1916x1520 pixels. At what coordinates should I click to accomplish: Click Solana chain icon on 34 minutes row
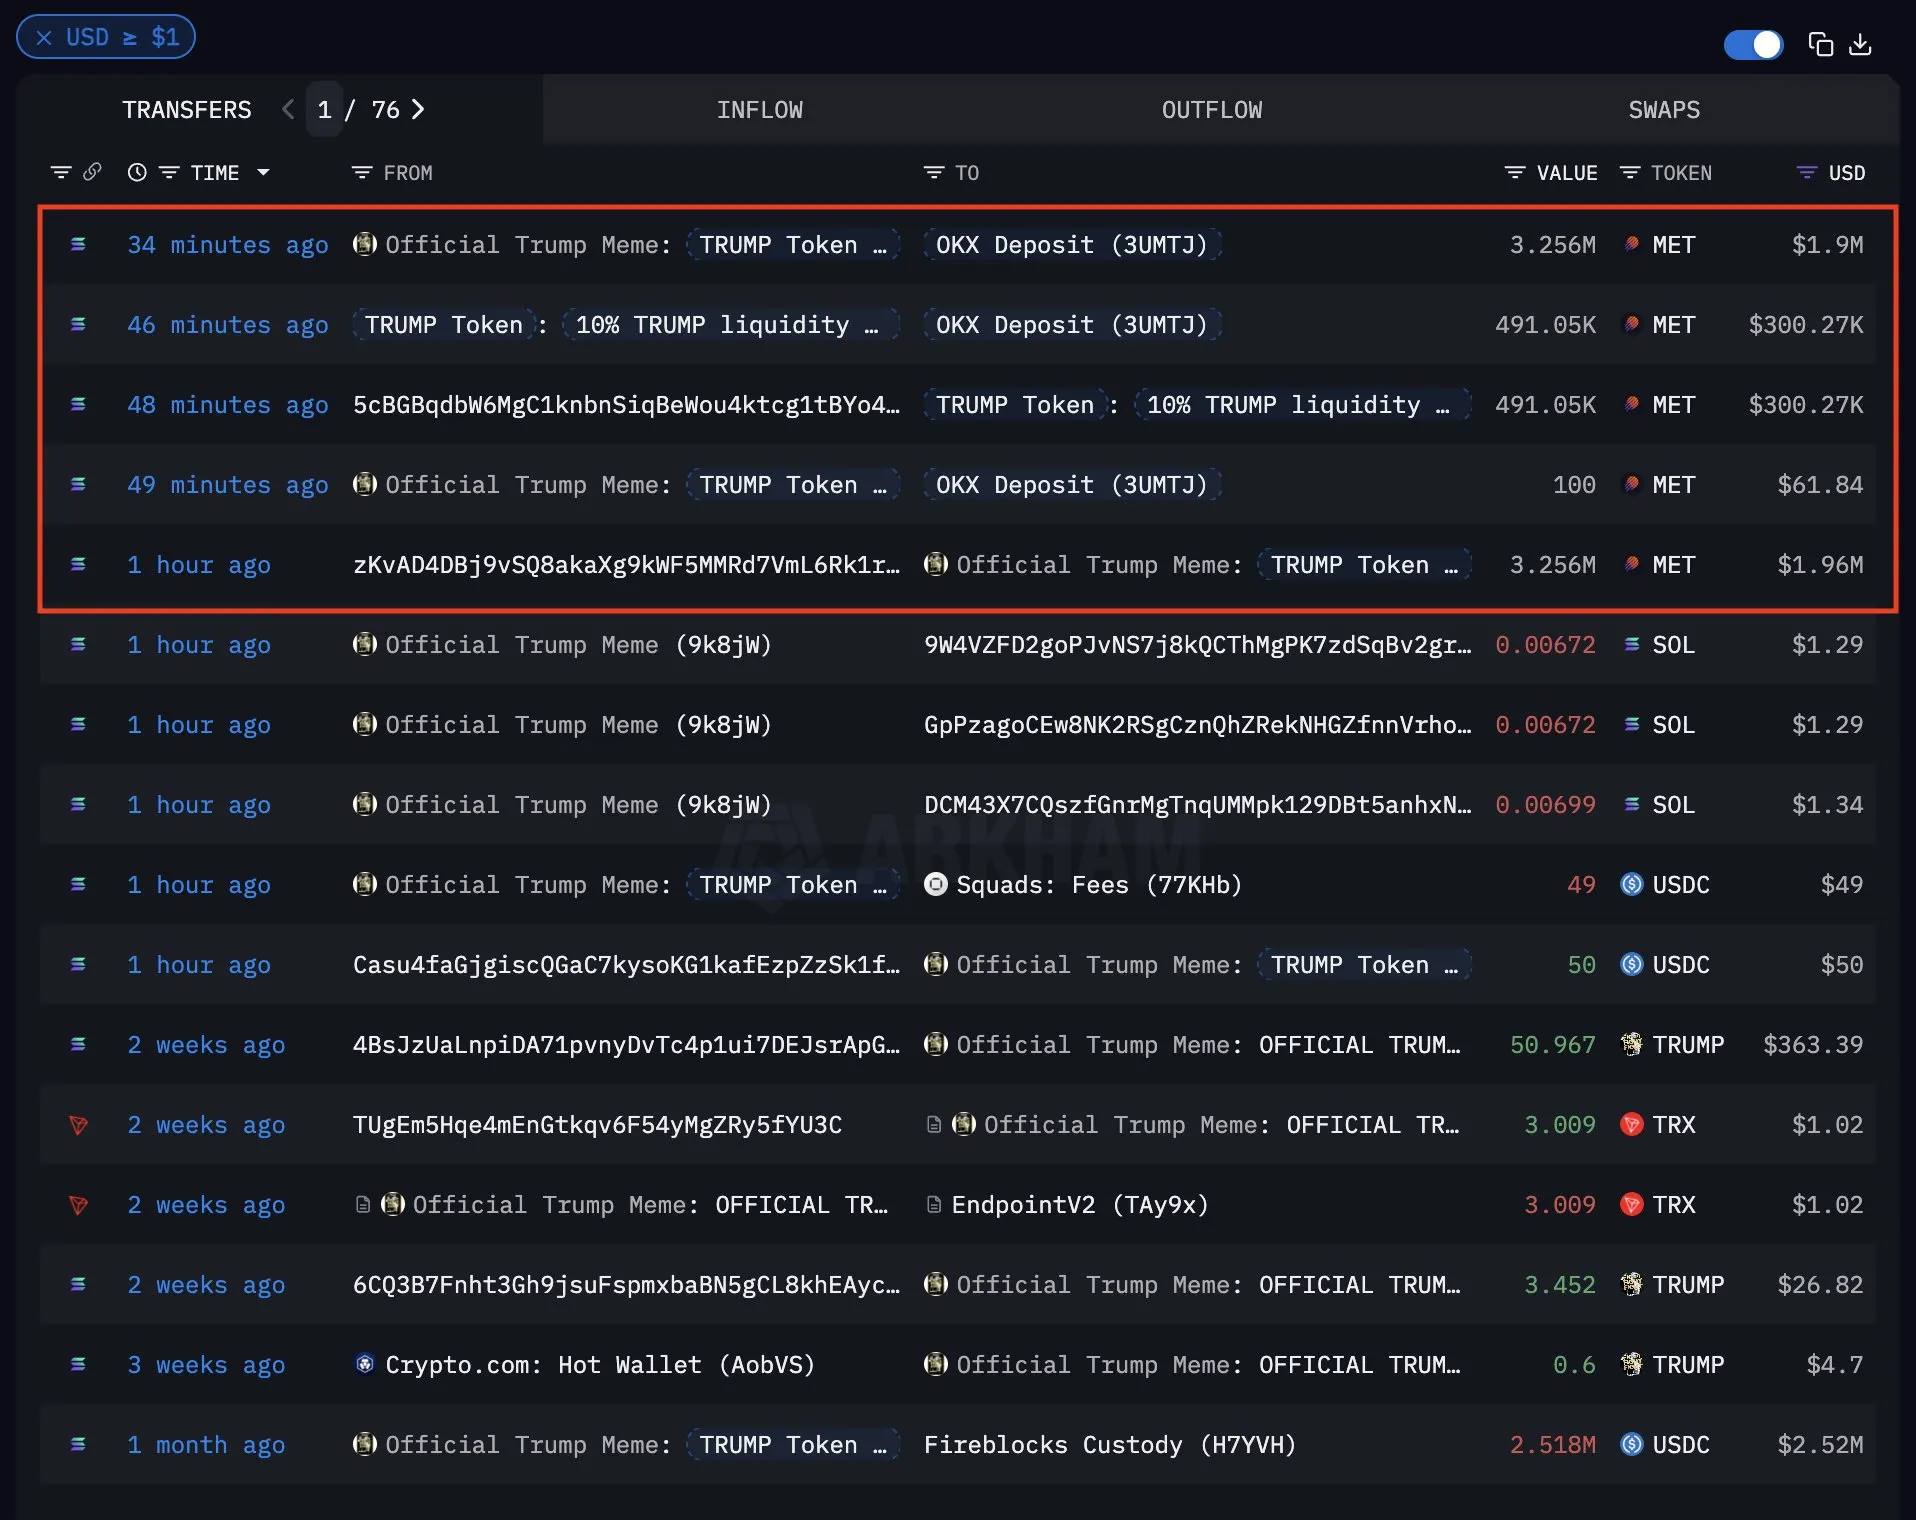[78, 244]
